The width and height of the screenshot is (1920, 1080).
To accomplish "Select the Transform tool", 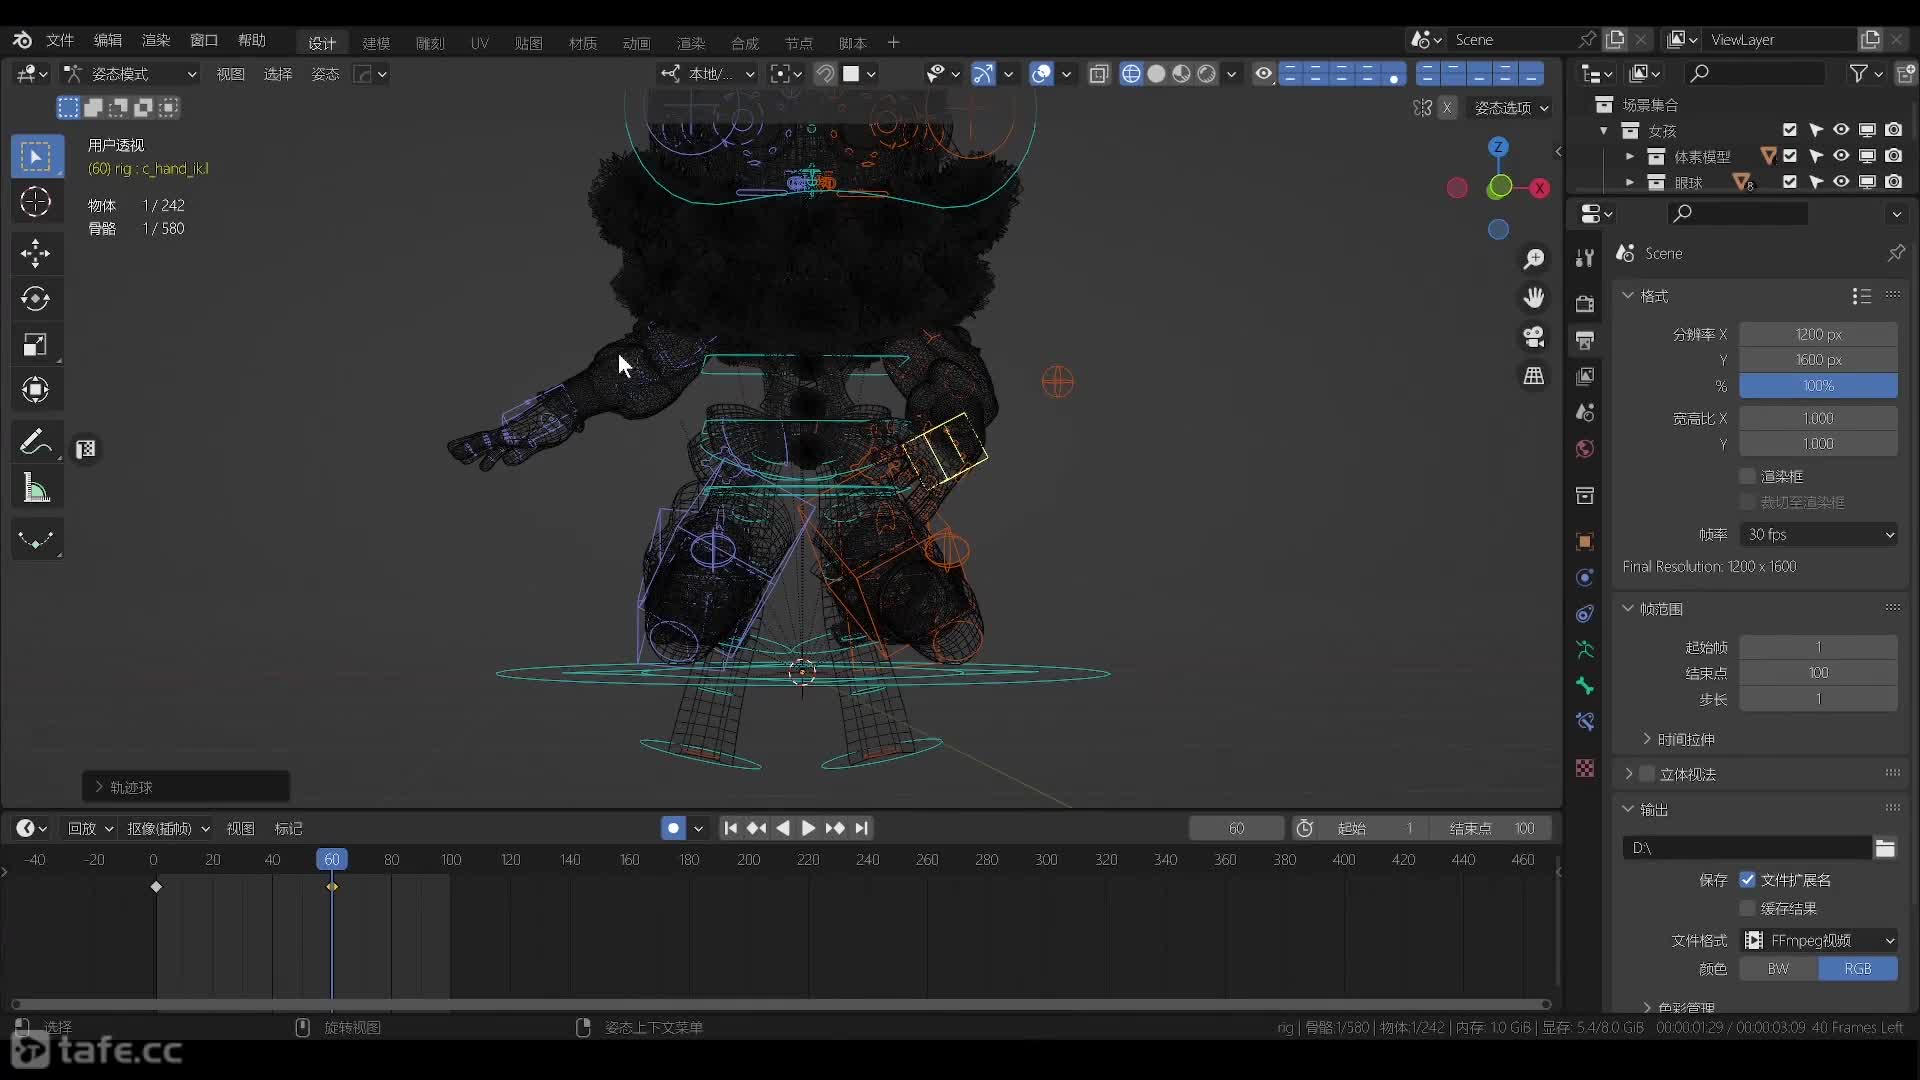I will [36, 390].
